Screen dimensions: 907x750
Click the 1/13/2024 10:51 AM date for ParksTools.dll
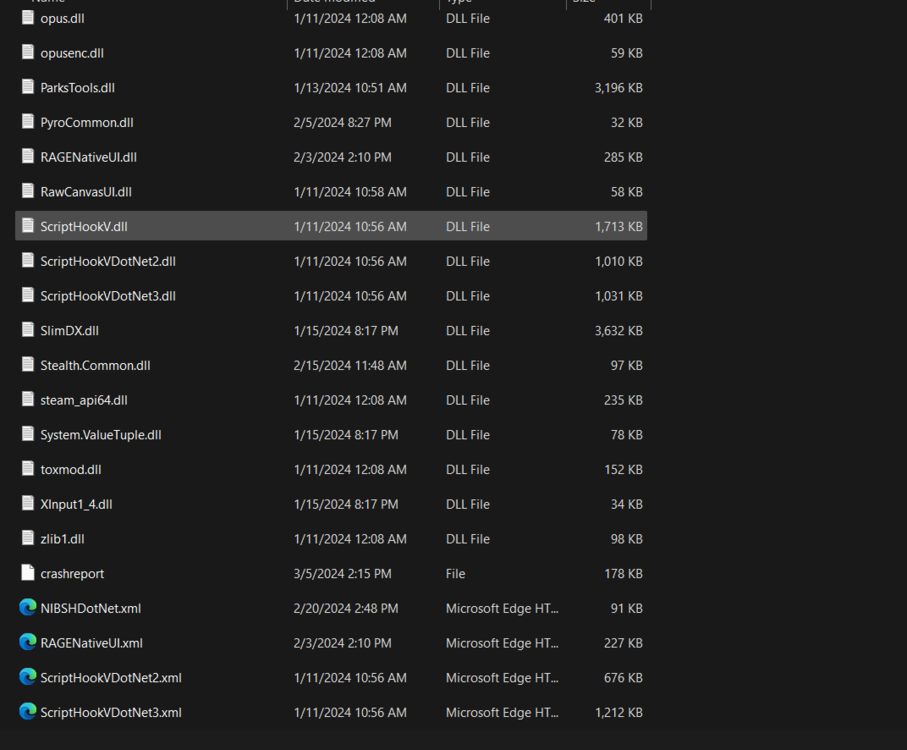(350, 88)
